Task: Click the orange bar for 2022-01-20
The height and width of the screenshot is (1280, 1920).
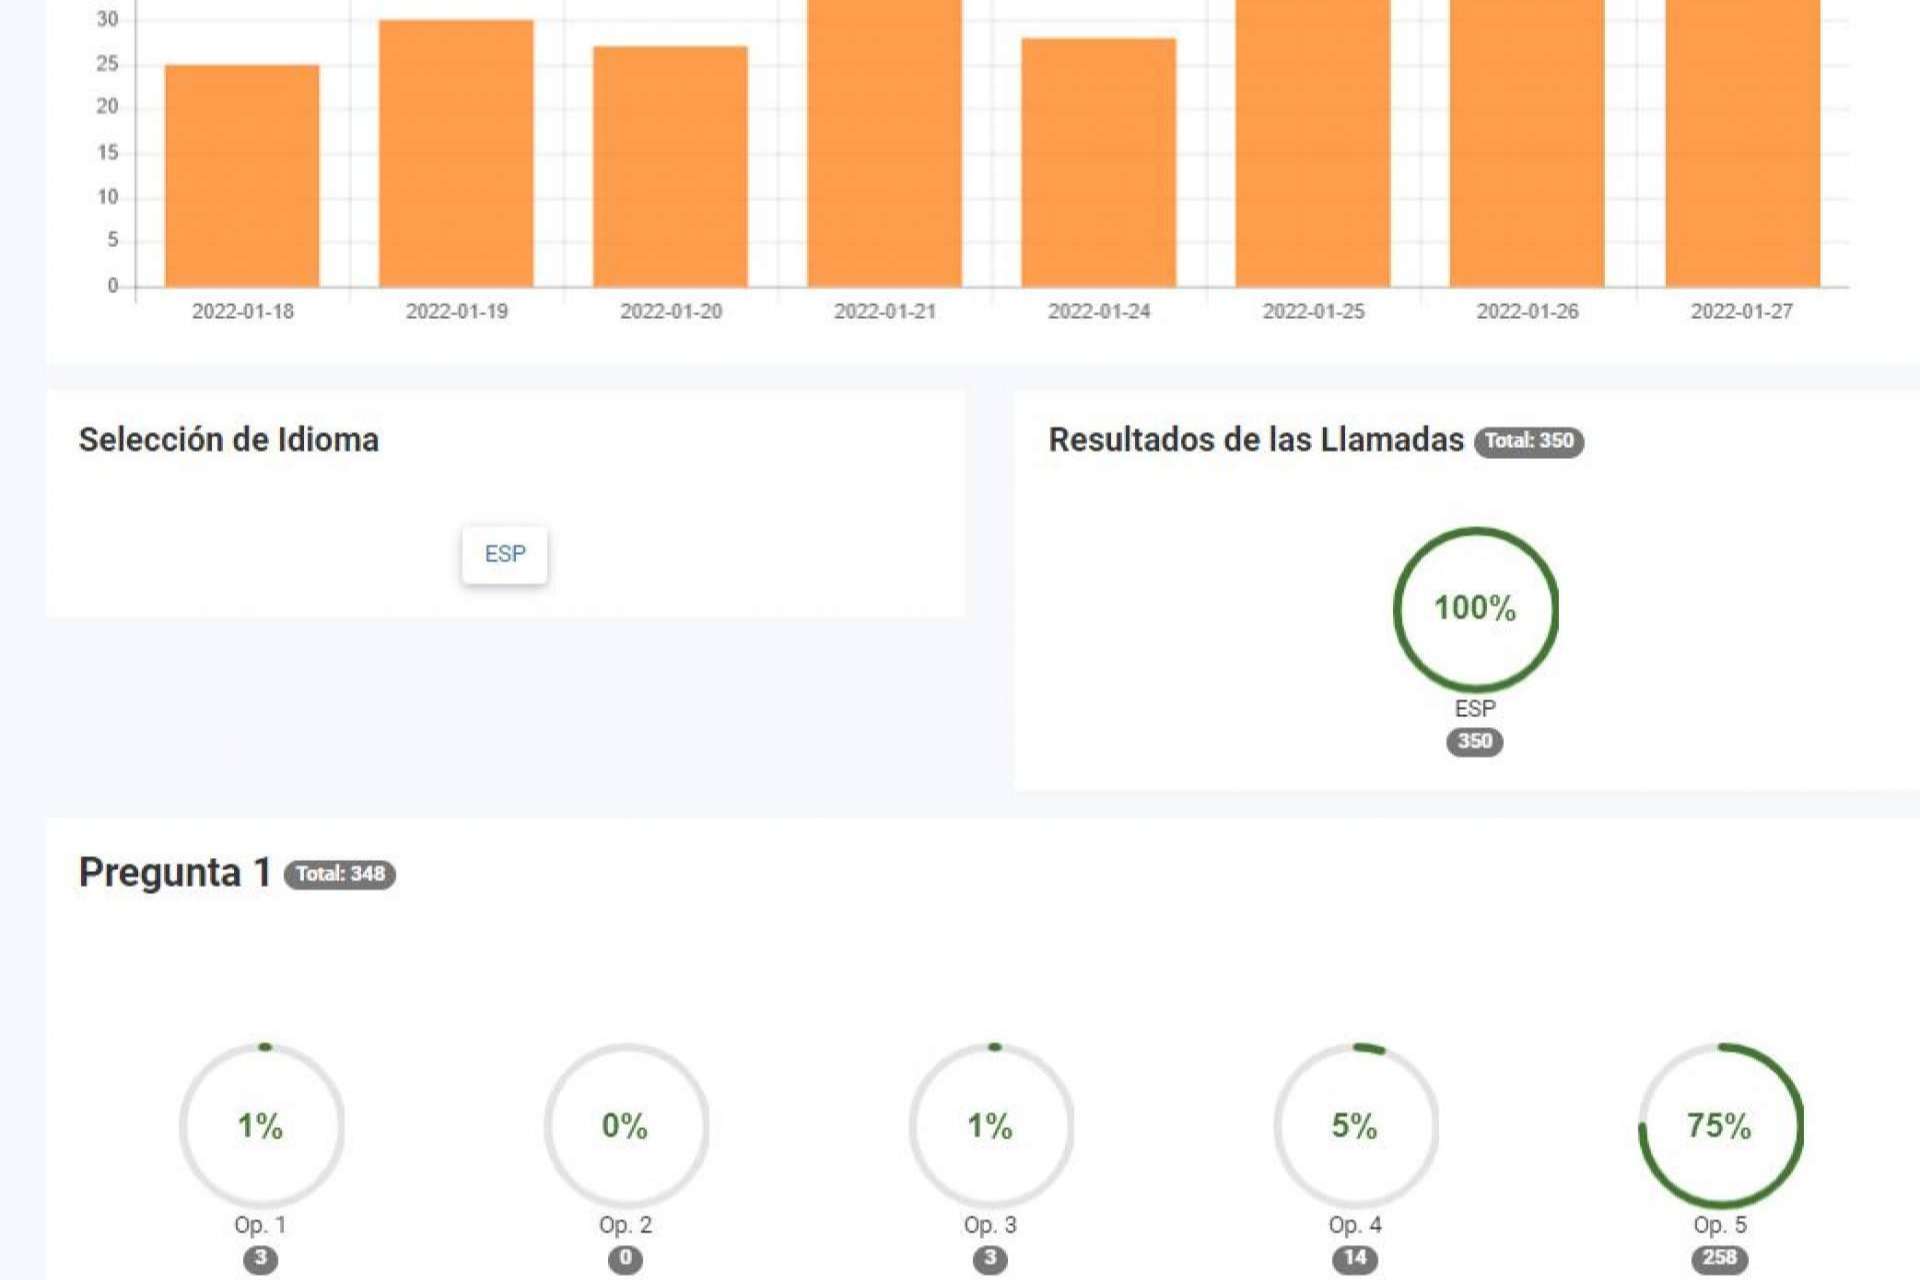Action: click(x=670, y=166)
